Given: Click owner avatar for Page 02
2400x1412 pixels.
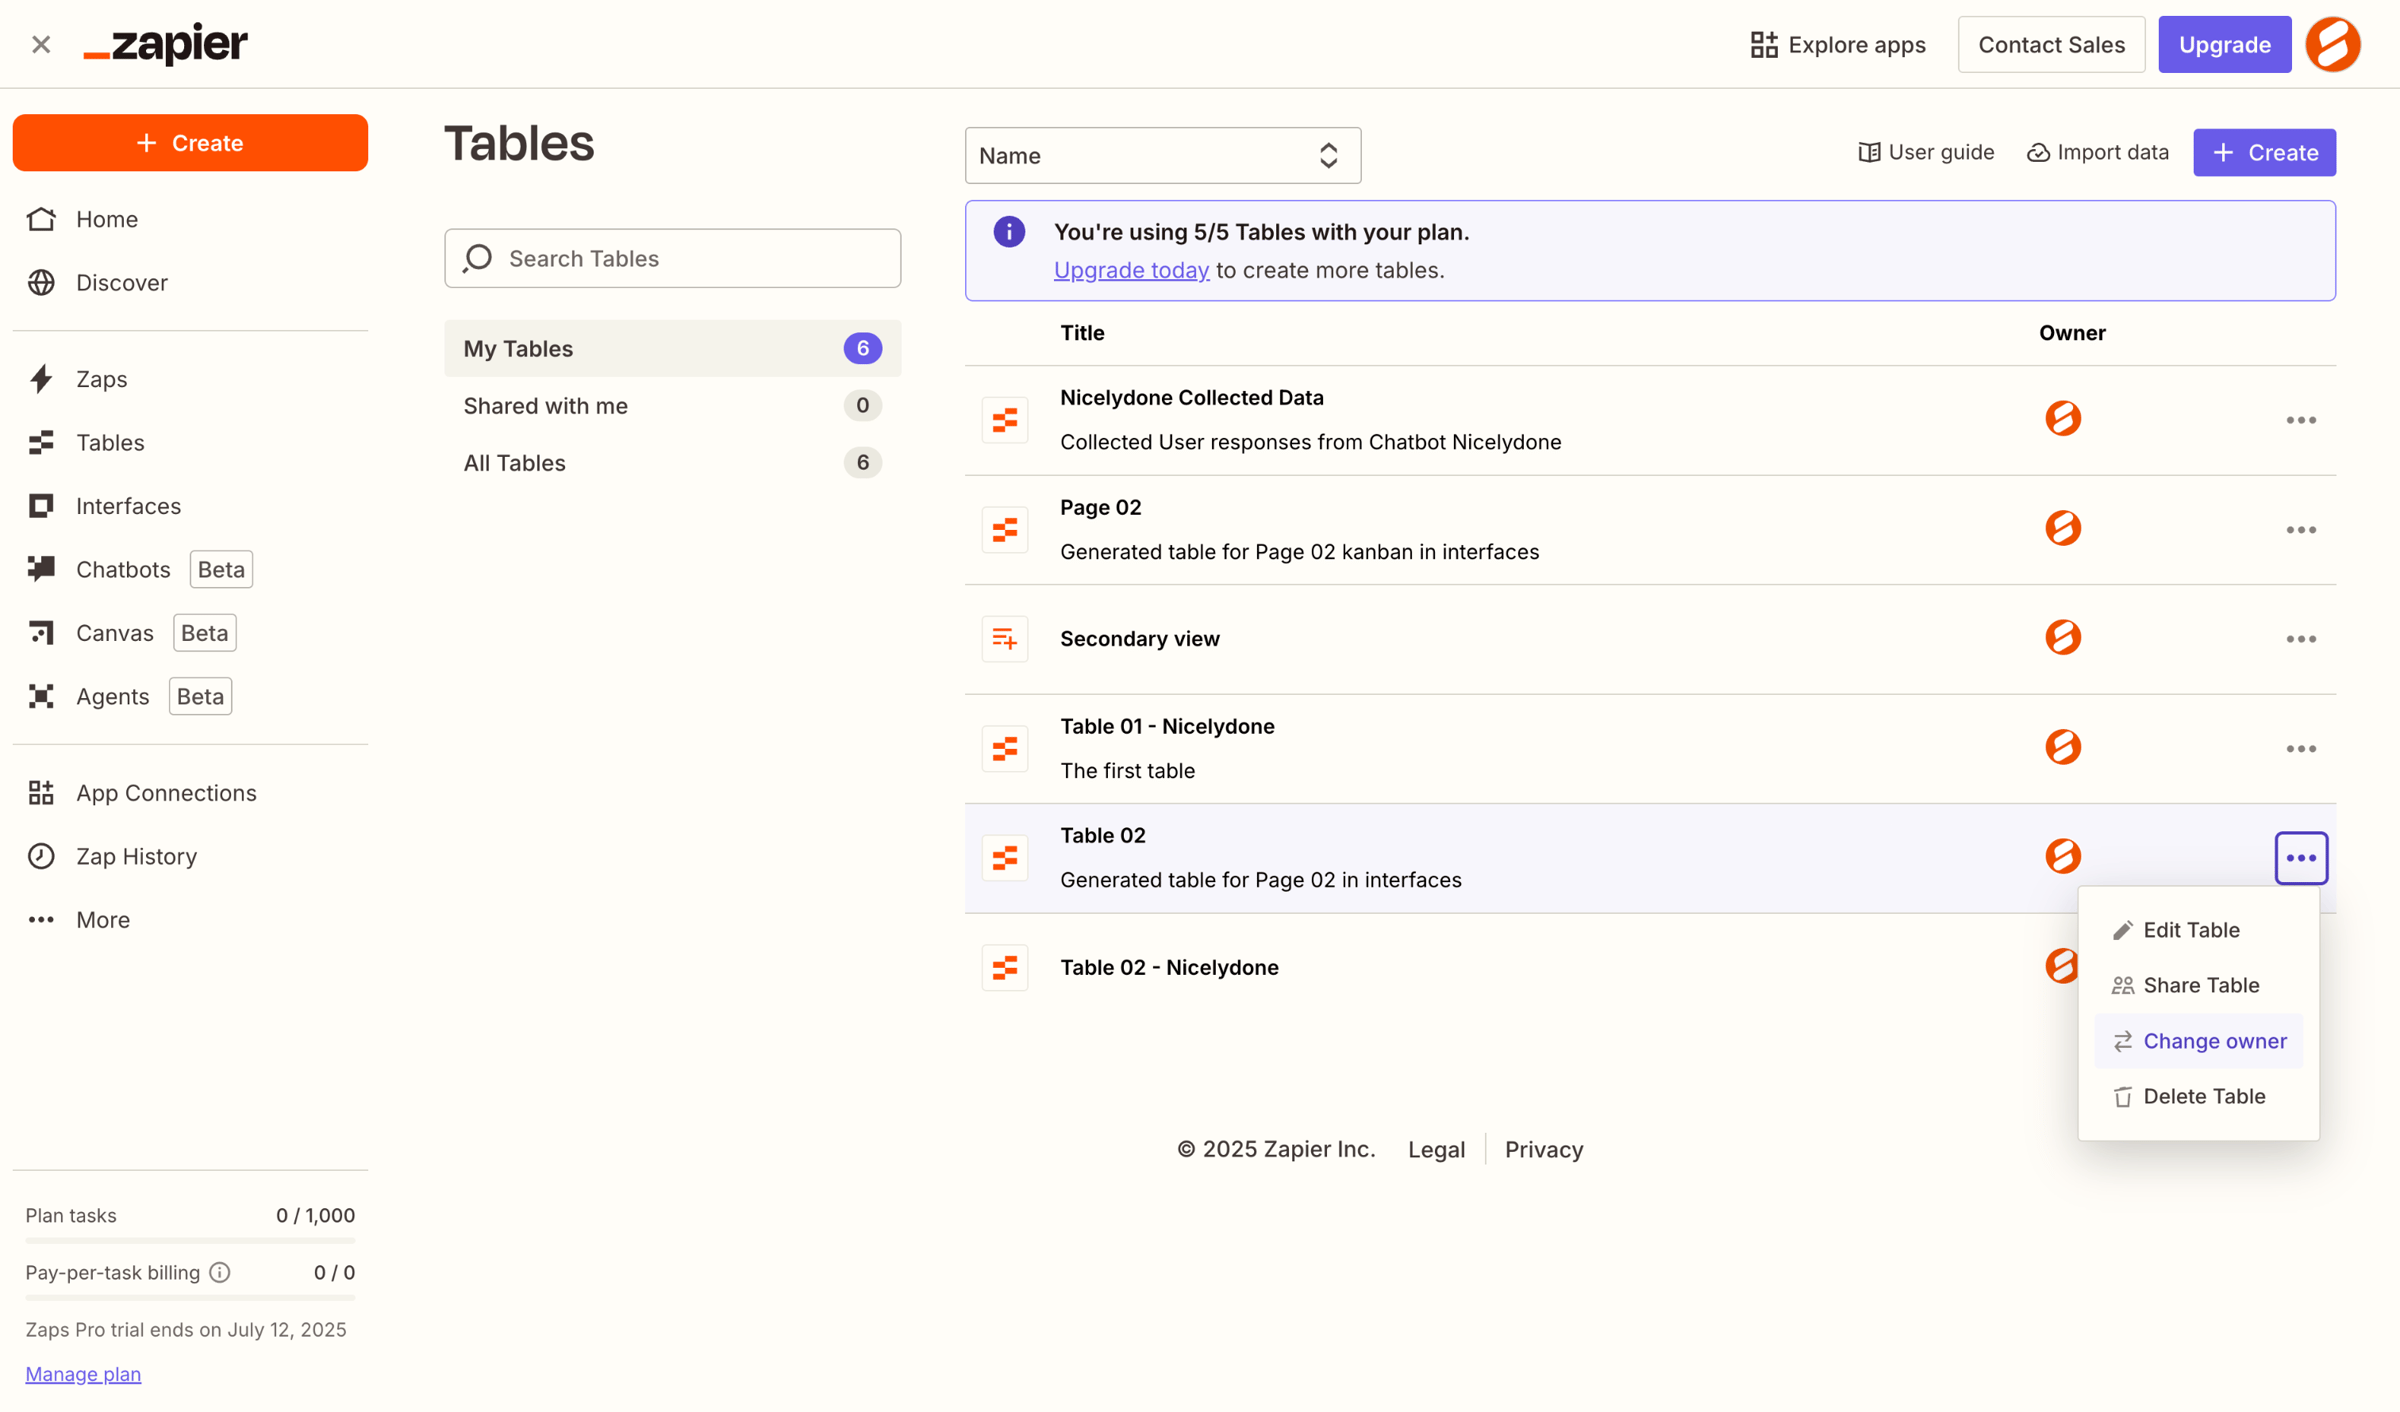Looking at the screenshot, I should pos(2062,528).
